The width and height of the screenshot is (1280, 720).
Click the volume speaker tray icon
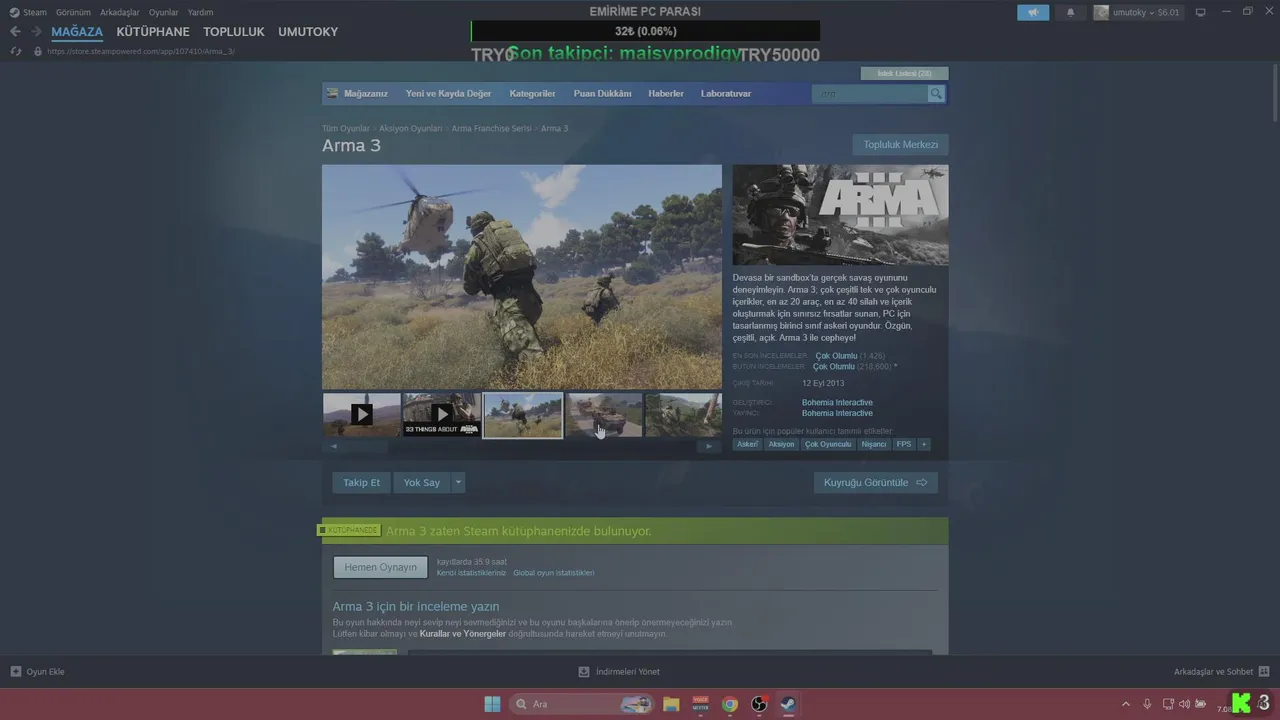[x=1185, y=704]
